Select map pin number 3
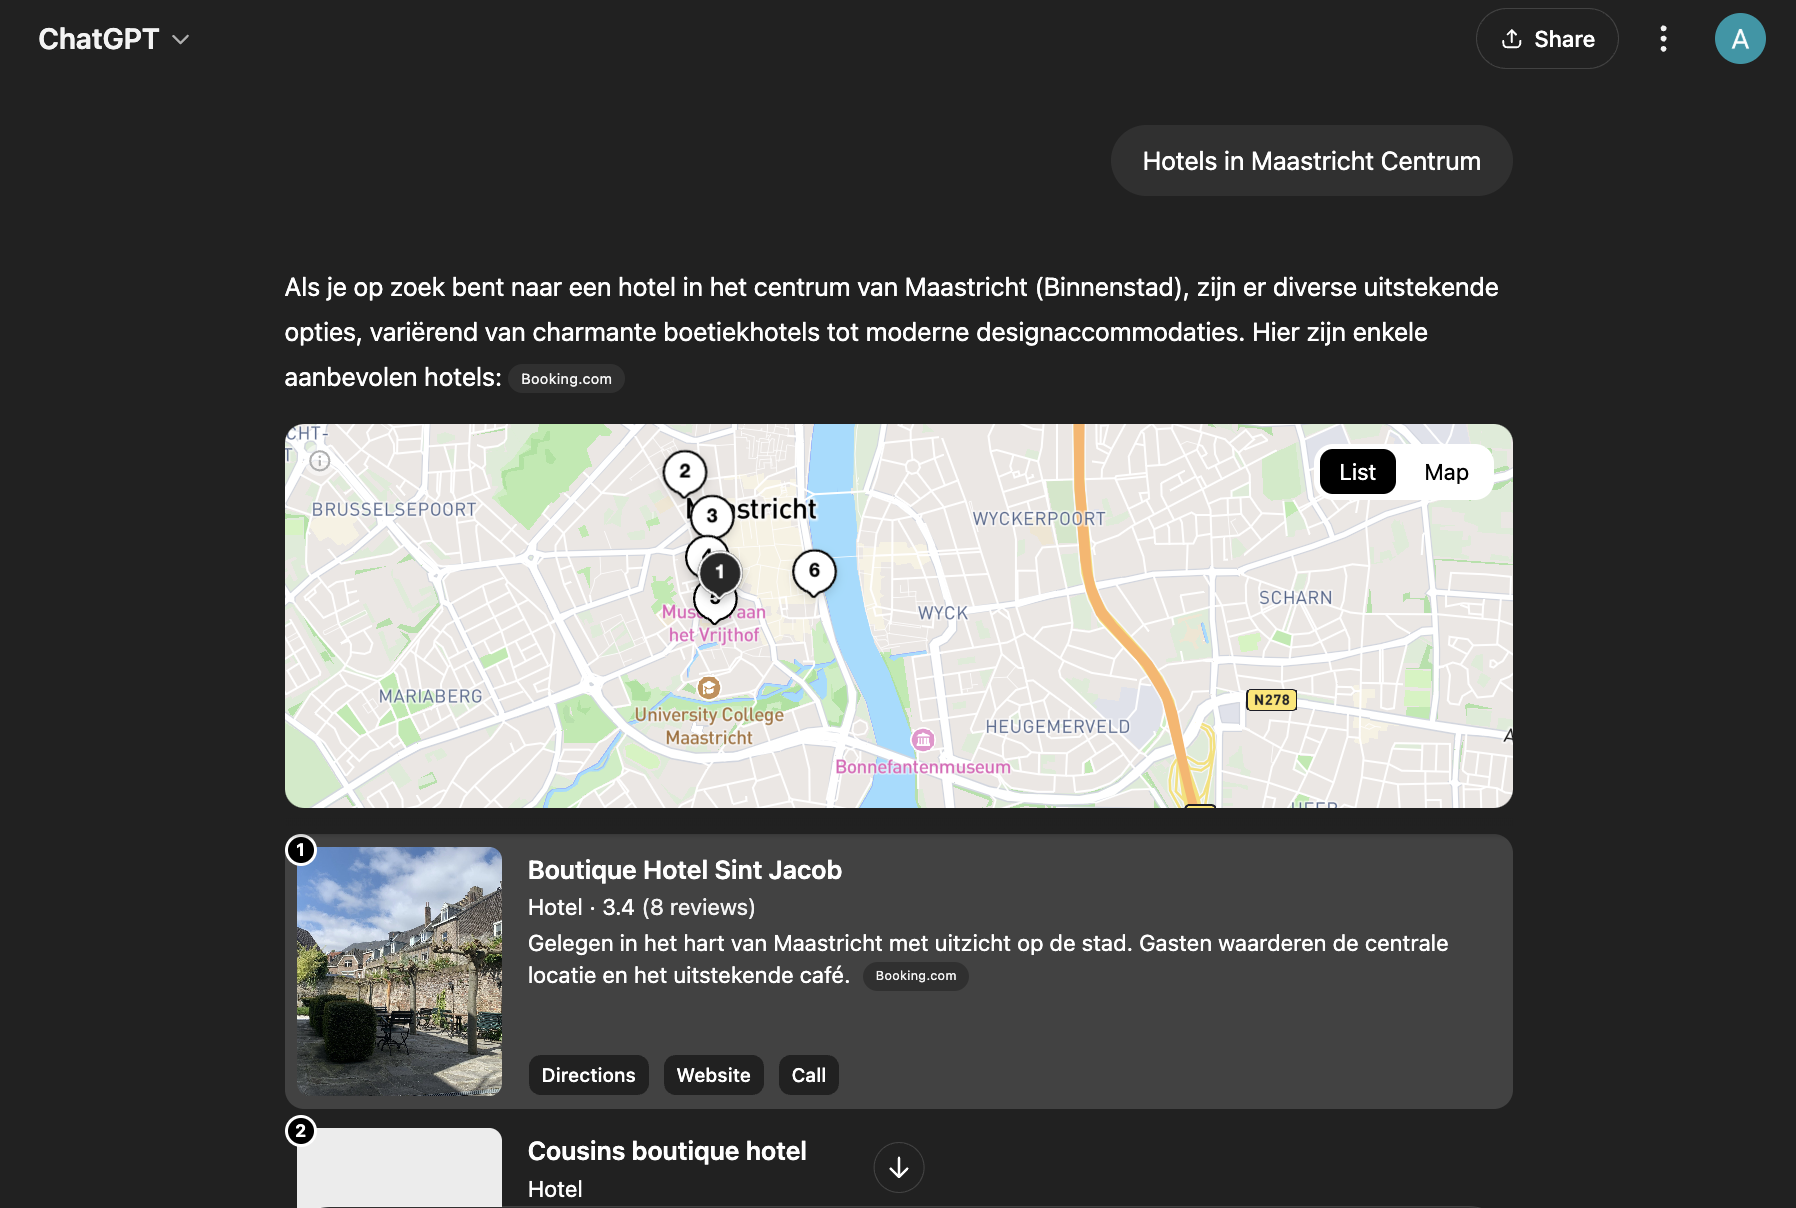The image size is (1796, 1208). tap(712, 516)
